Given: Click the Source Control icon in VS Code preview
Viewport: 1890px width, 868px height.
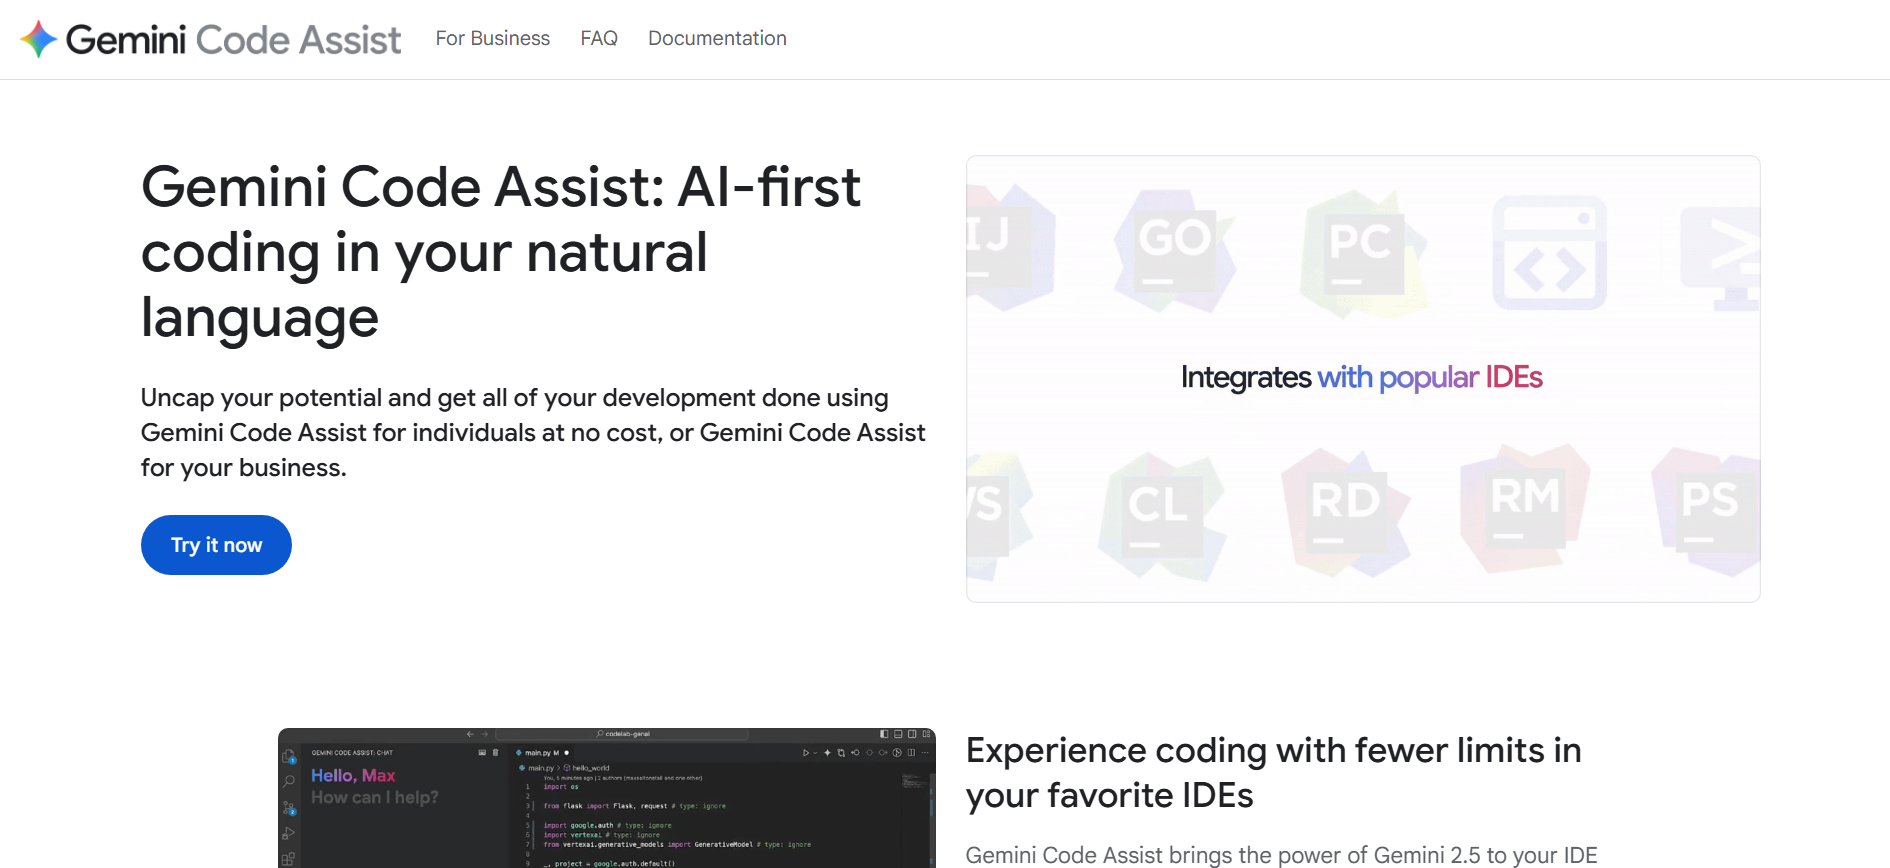Looking at the screenshot, I should pos(288,808).
